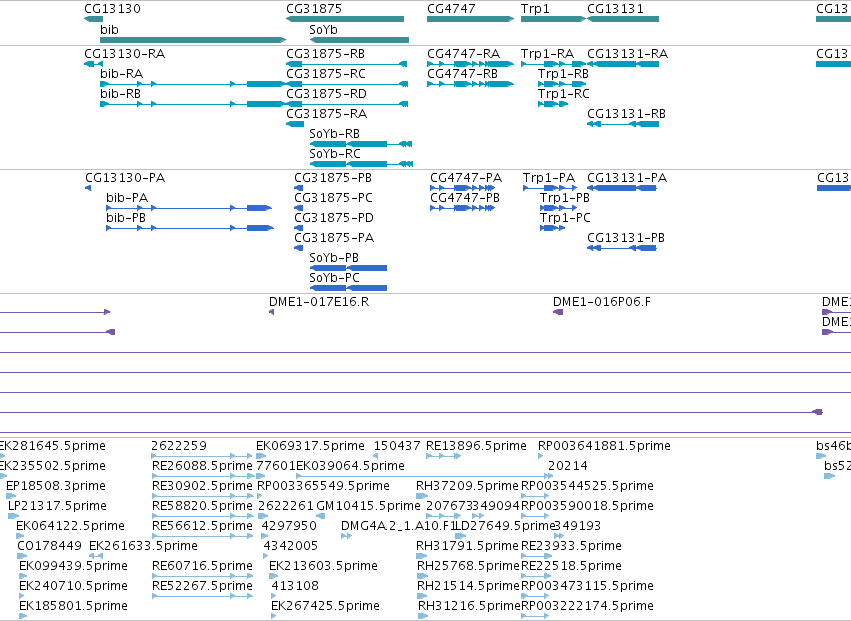Screen dimensions: 851x621
Task: Select EST label EP18508.3prime
Action: (56, 486)
